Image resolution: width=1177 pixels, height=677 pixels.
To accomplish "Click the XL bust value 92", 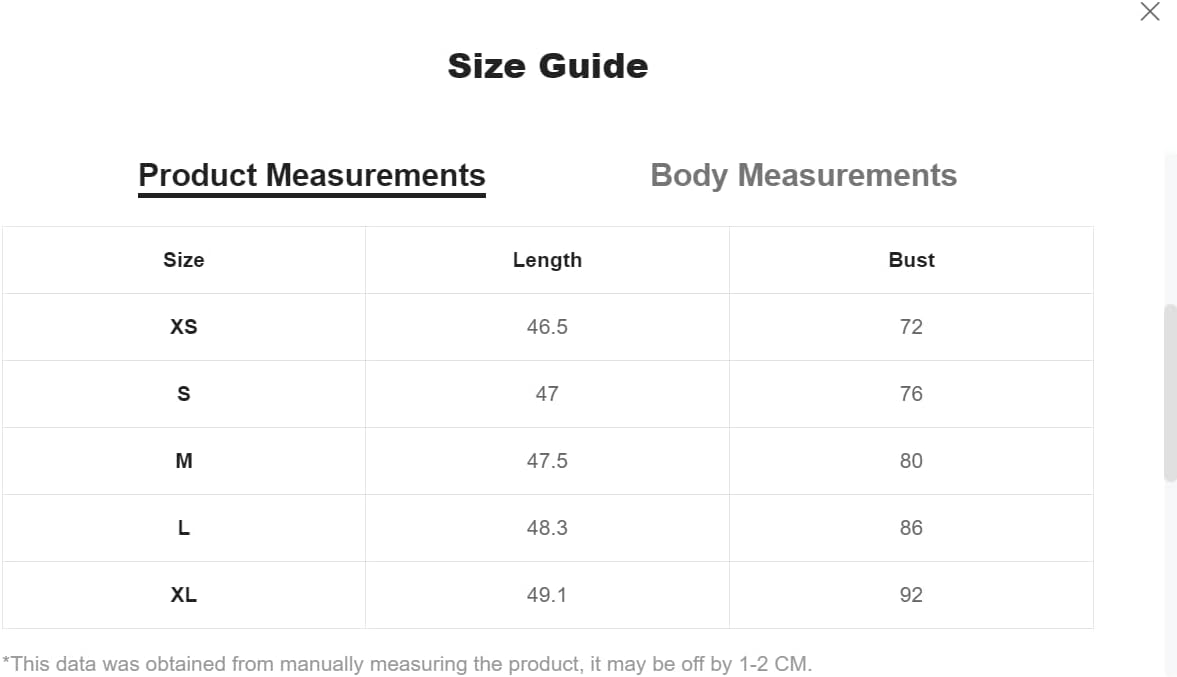I will pyautogui.click(x=911, y=594).
